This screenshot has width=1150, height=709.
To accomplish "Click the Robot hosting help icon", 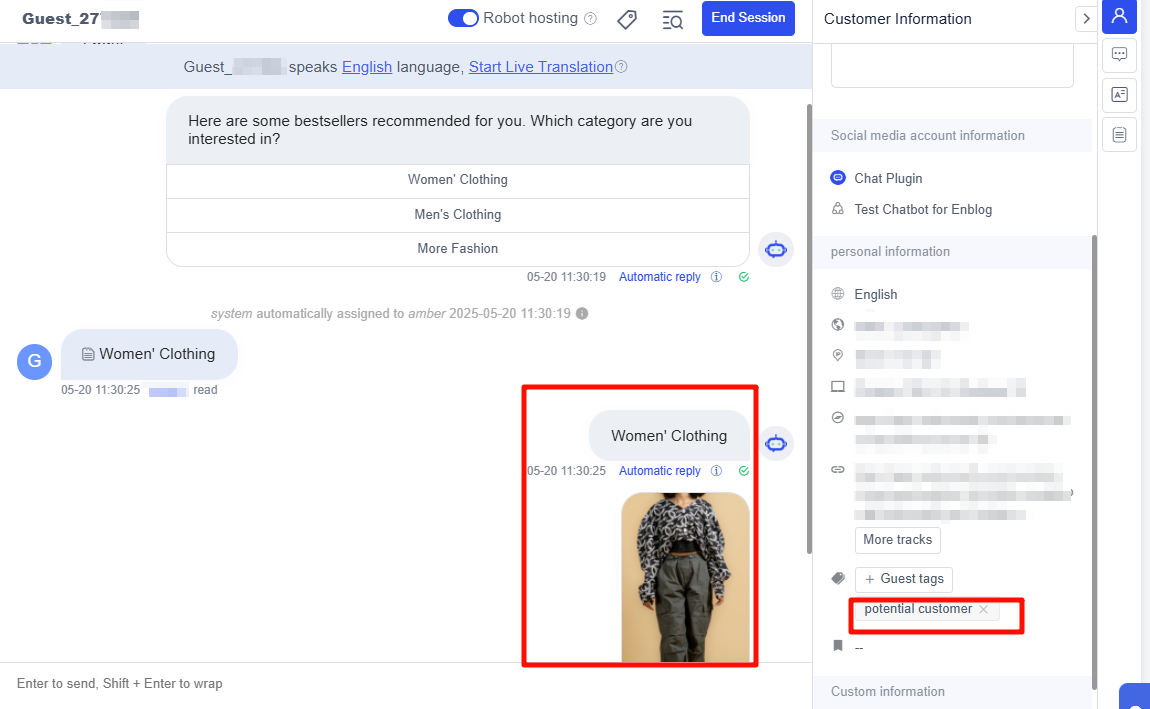I will click(x=590, y=19).
